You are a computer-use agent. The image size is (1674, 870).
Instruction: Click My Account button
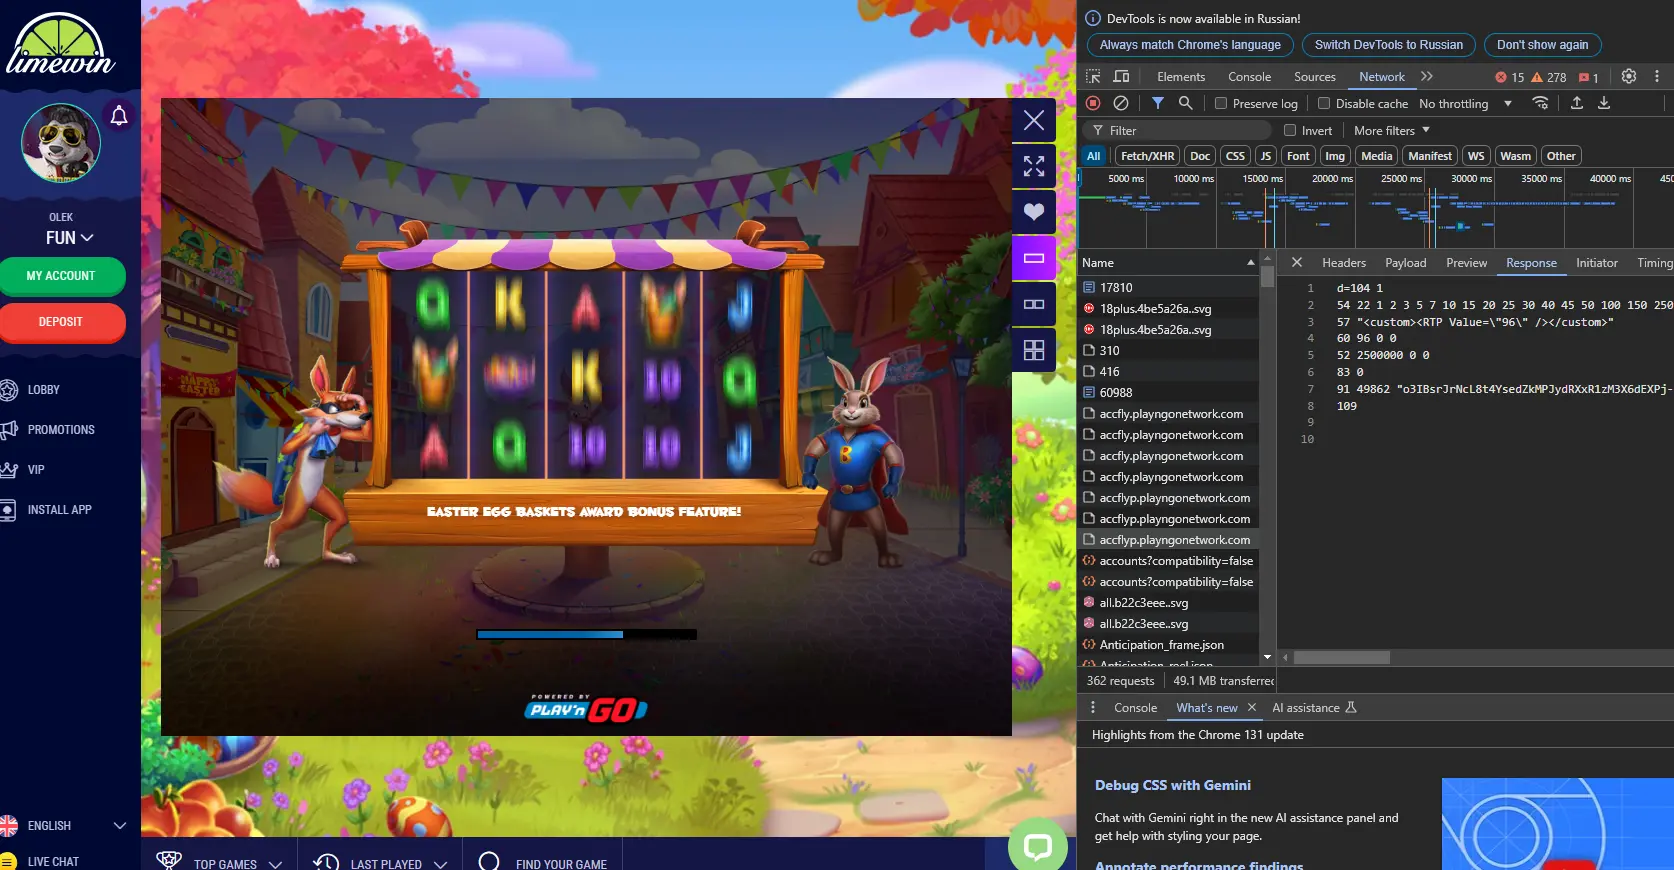point(62,276)
